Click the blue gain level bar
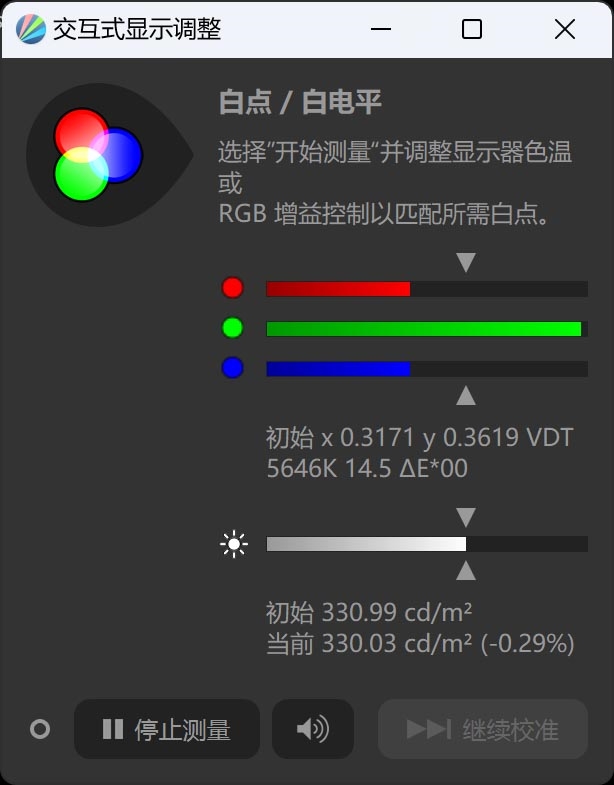 (x=427, y=369)
